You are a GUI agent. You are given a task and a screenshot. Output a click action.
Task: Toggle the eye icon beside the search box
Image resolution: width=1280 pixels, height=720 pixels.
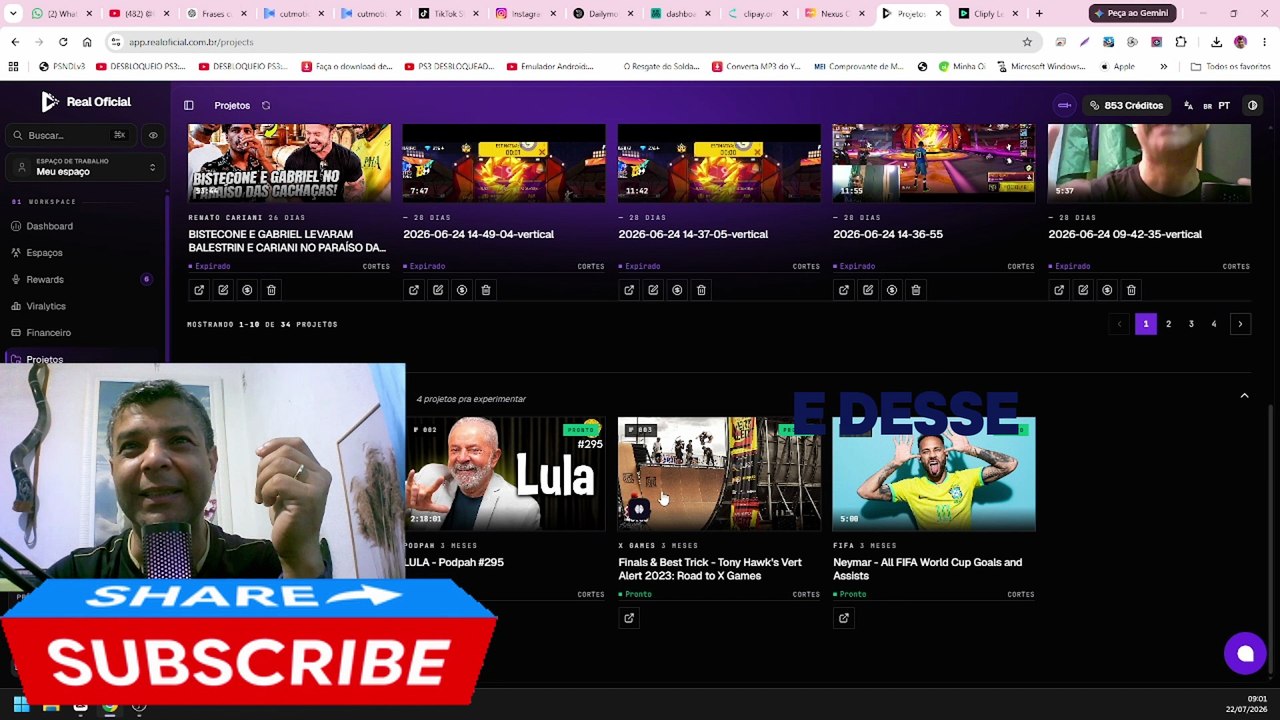153,135
